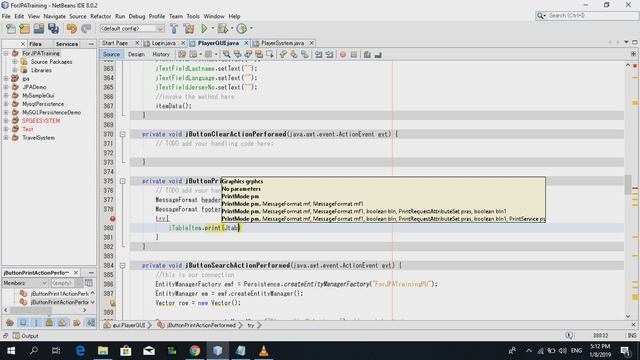Click the Comment code editor icon
This screenshot has width=640, height=360.
(367, 54)
